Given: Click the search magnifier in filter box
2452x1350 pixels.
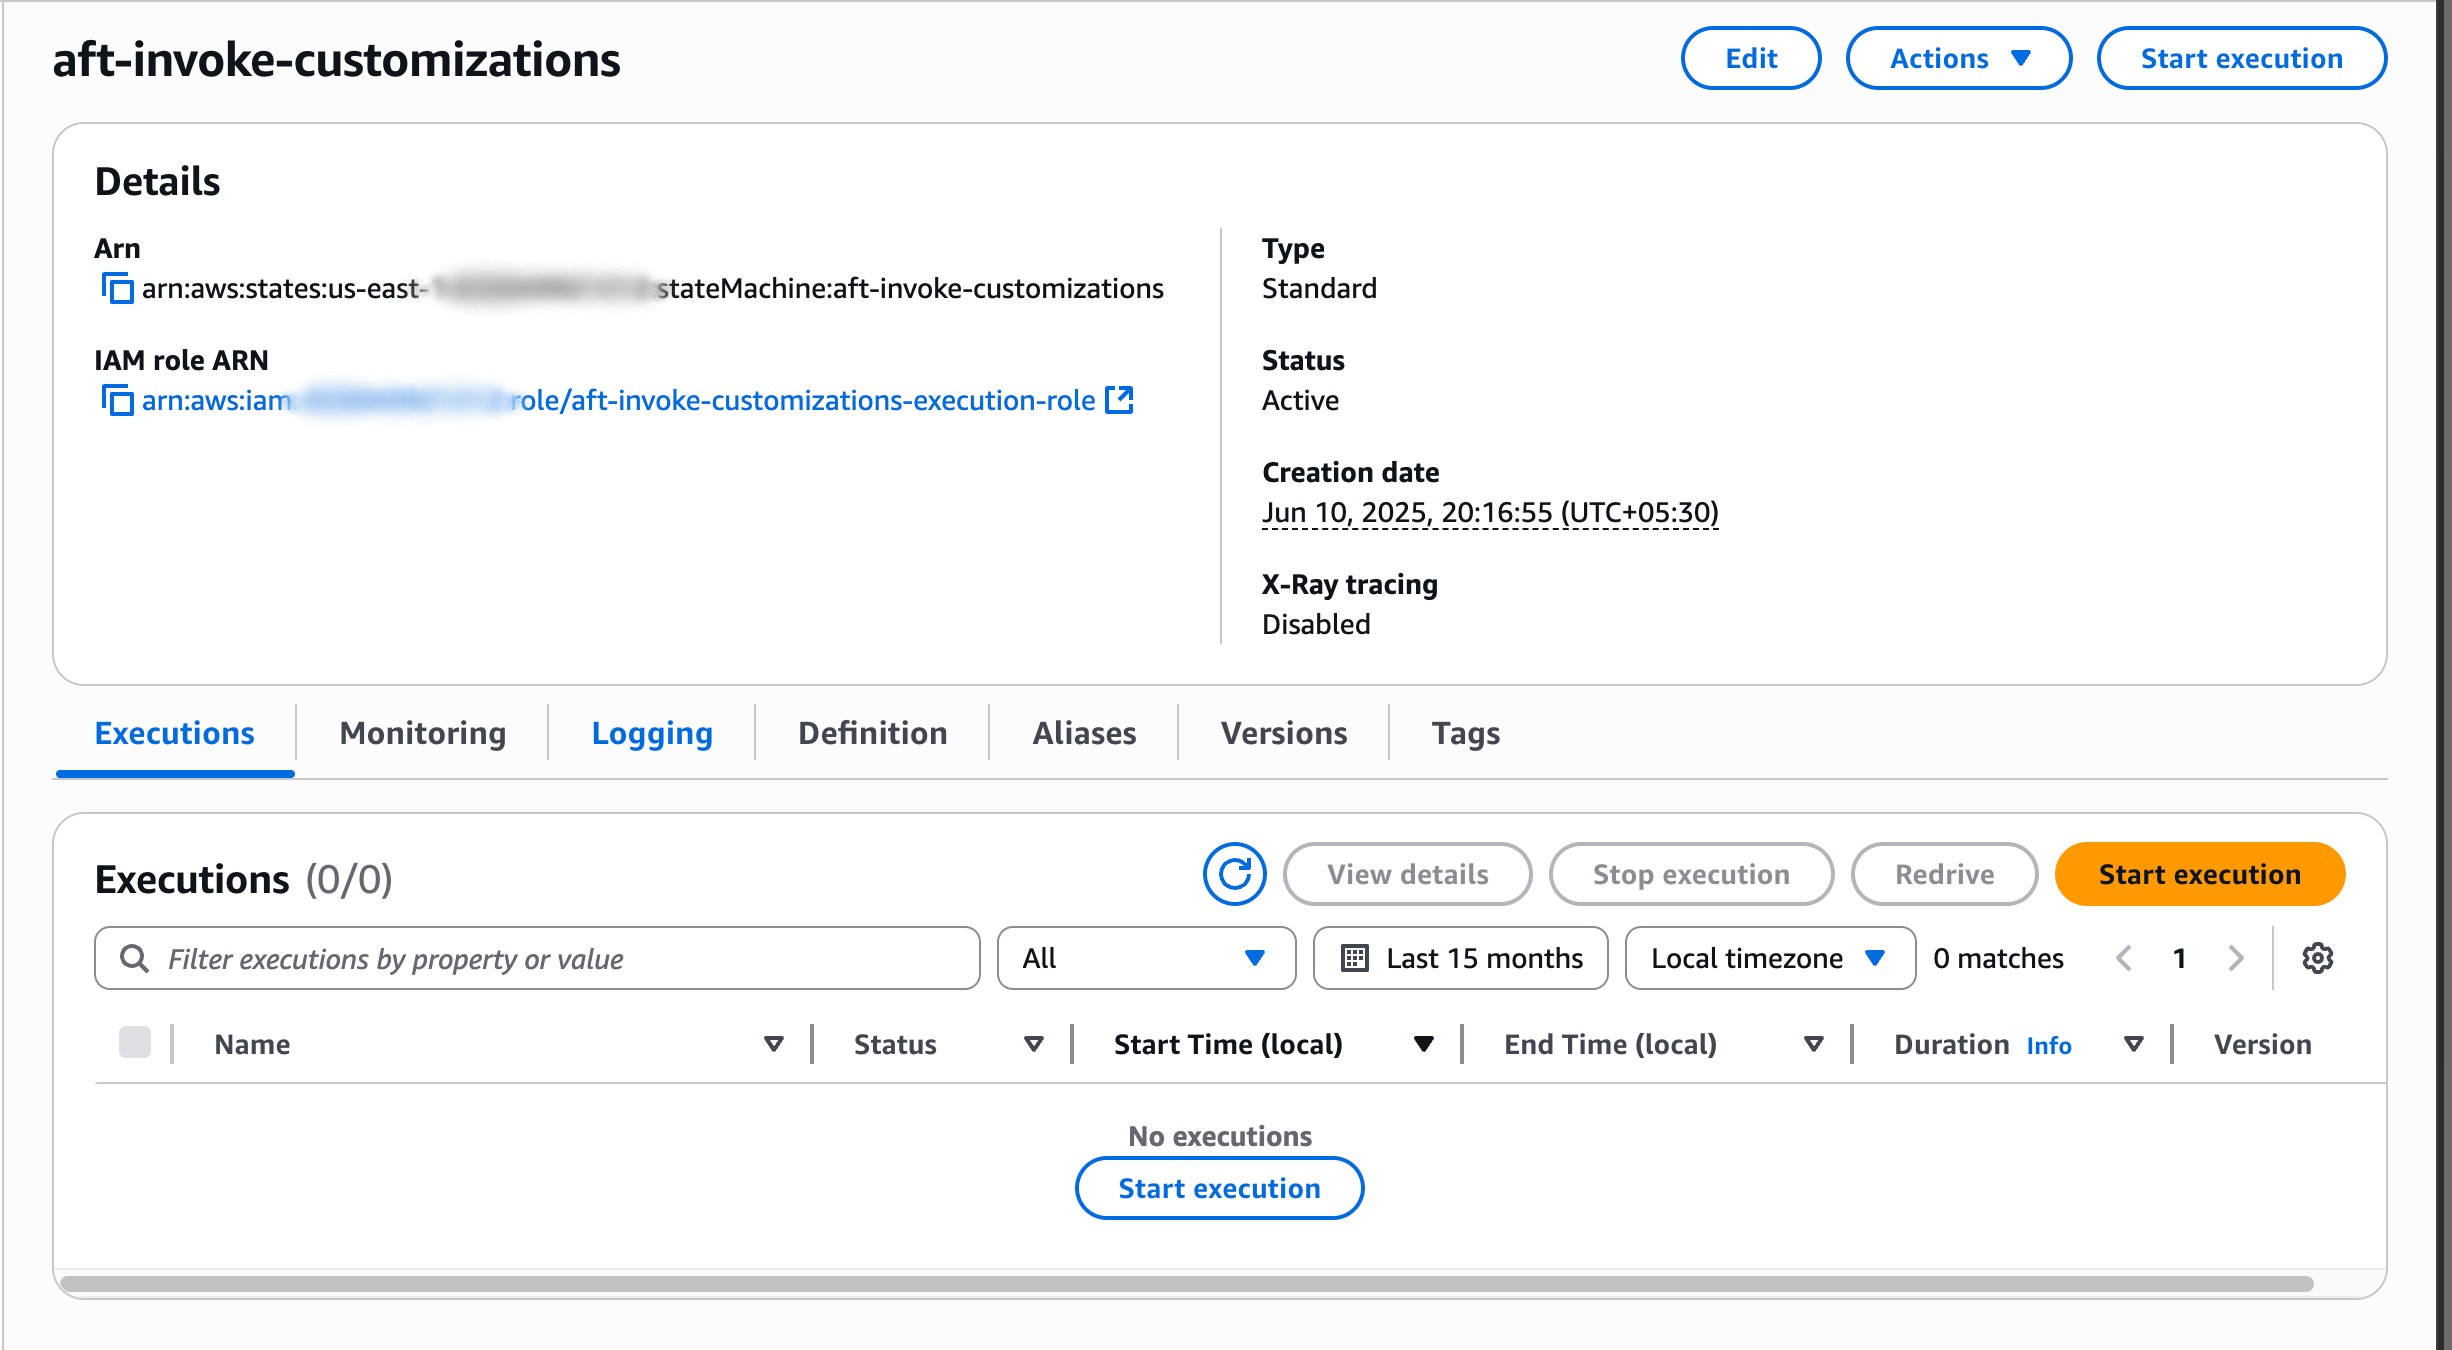Looking at the screenshot, I should point(134,958).
